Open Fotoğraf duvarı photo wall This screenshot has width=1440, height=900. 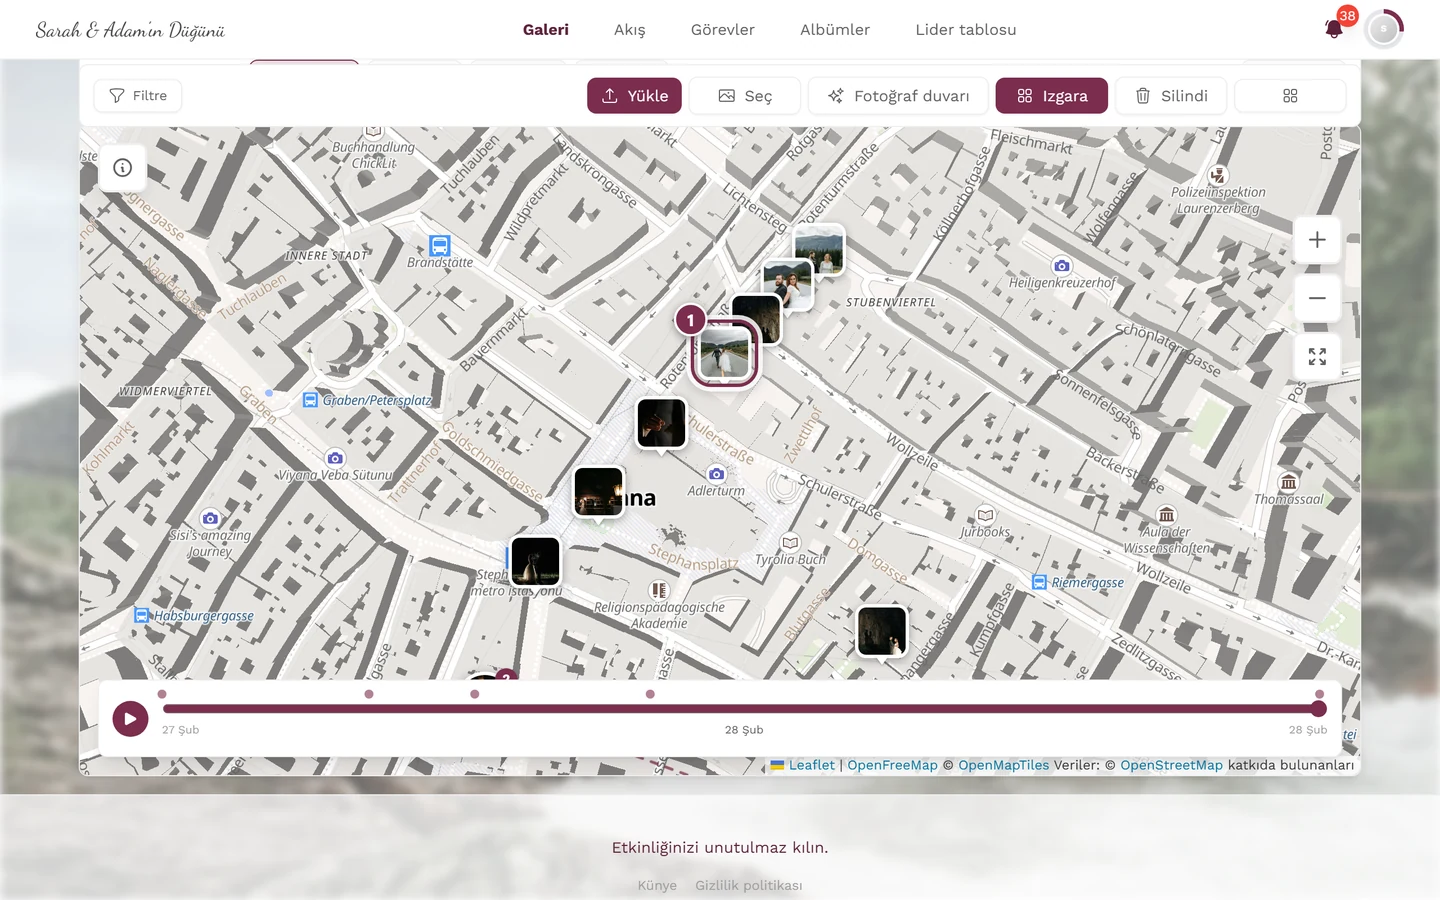pyautogui.click(x=898, y=96)
